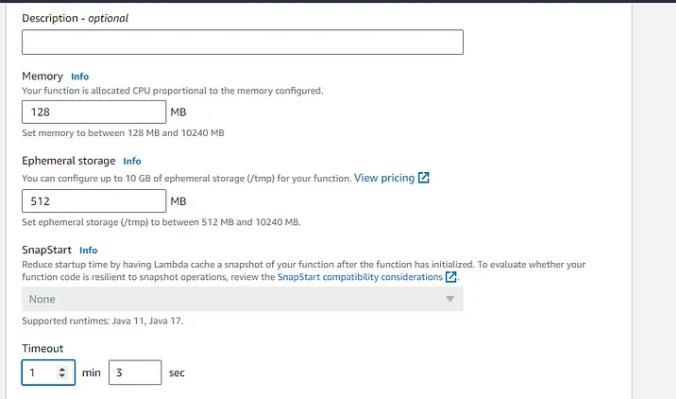Click the Ephemeral storage section label
676x399 pixels.
(69, 161)
